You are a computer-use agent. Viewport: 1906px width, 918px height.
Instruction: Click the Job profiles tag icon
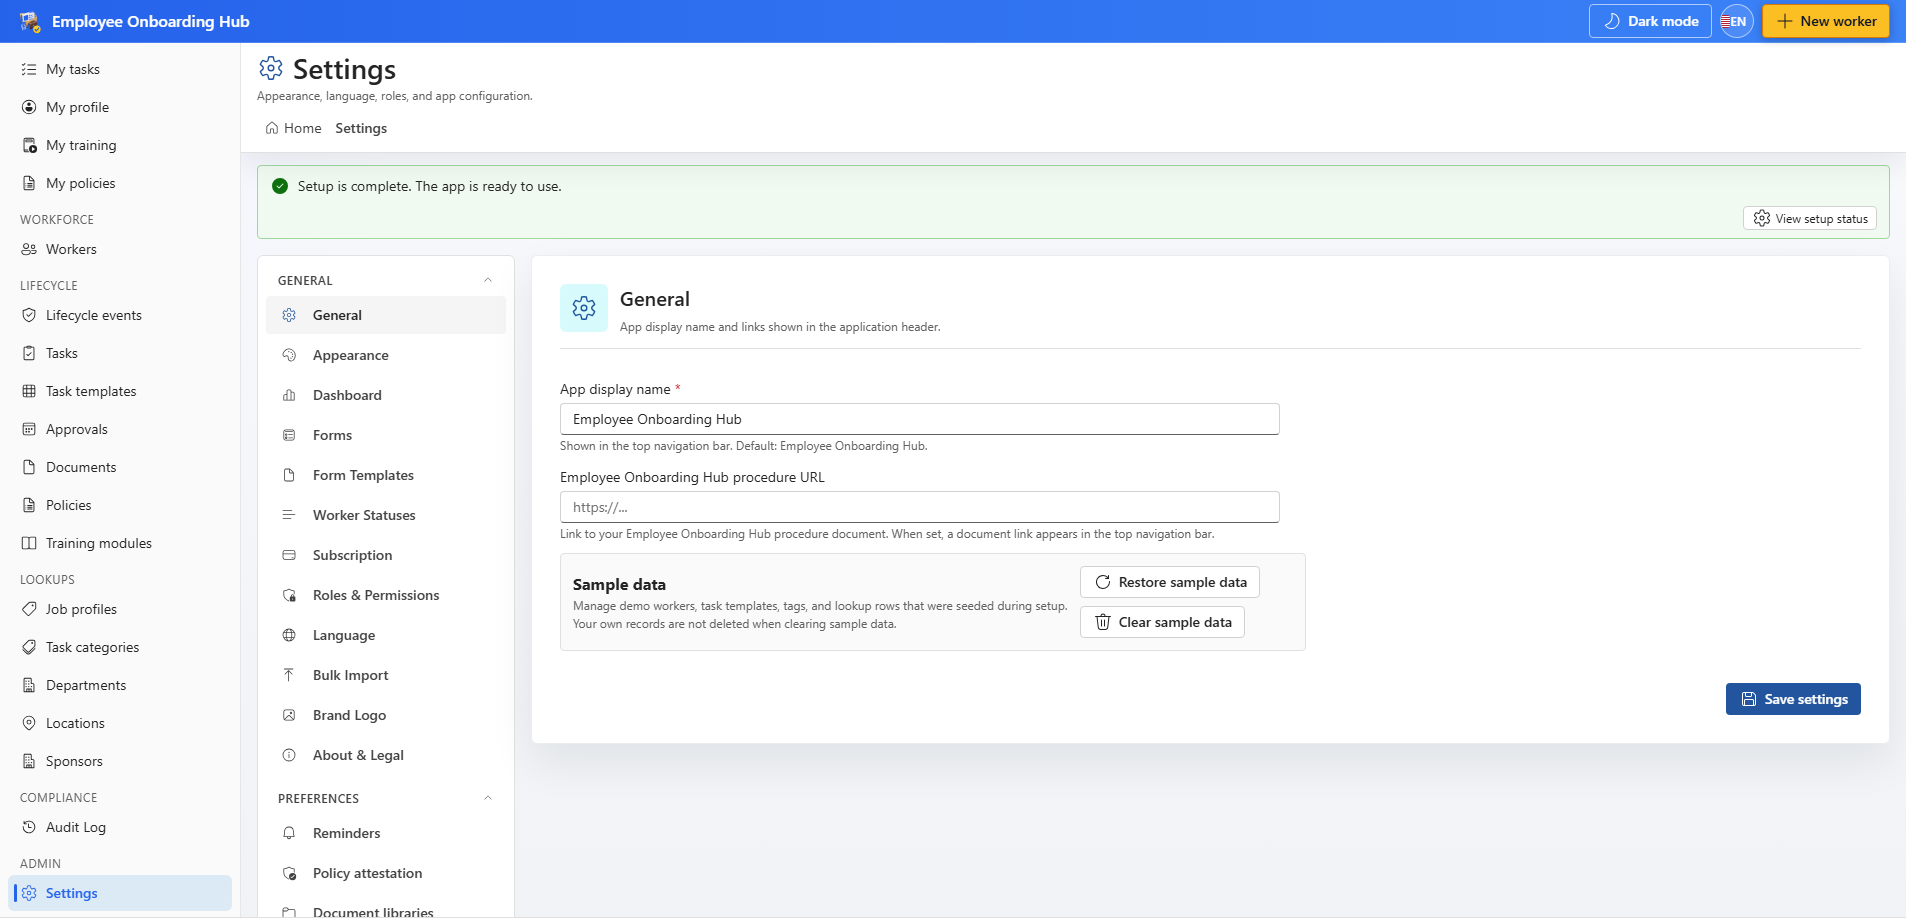tap(29, 609)
